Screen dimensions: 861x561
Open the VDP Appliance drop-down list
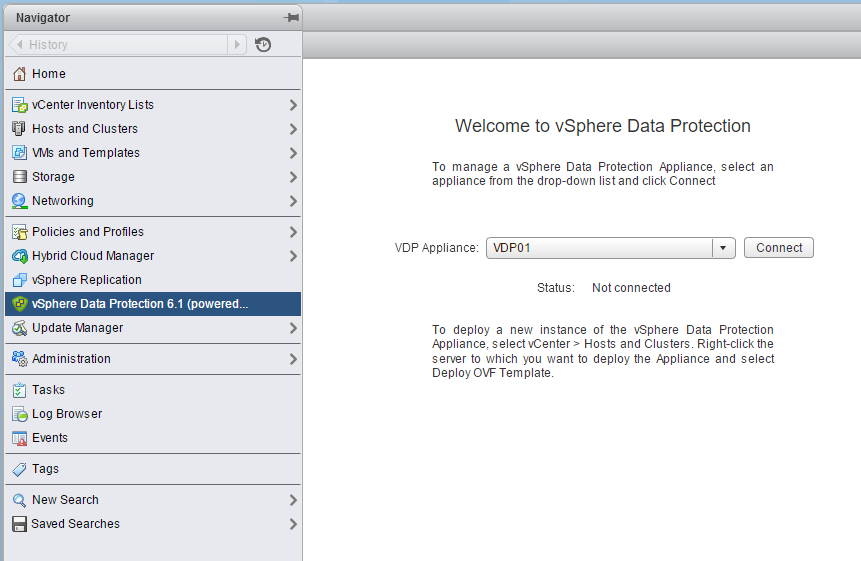[x=723, y=248]
